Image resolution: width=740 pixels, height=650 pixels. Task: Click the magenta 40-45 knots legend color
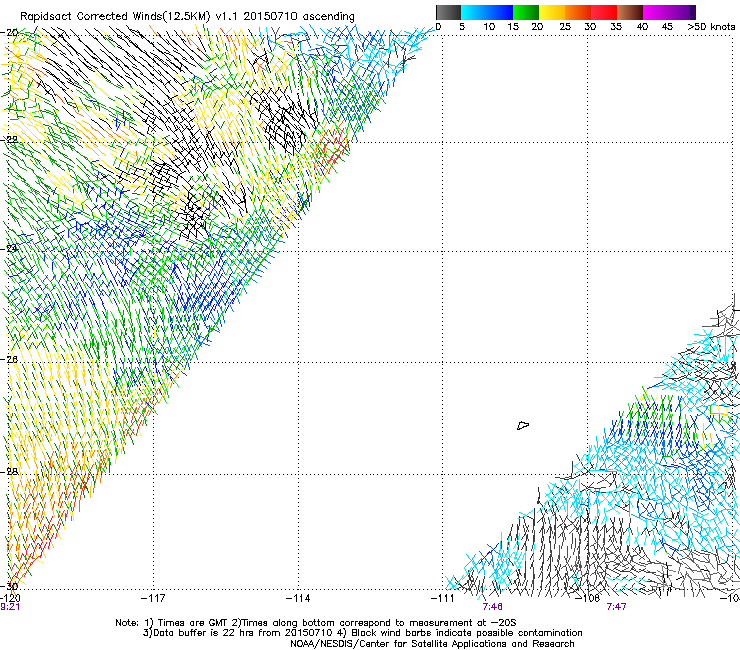point(656,12)
